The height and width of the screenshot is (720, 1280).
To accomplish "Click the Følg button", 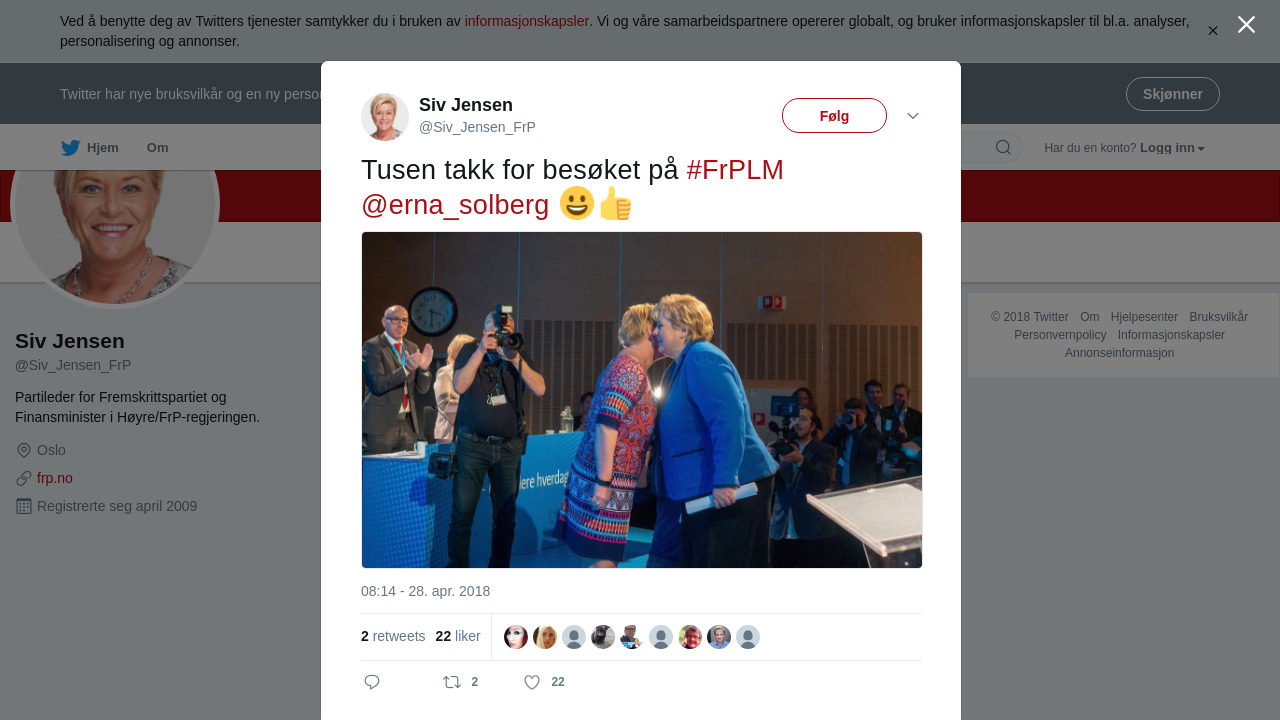I will 834,116.
